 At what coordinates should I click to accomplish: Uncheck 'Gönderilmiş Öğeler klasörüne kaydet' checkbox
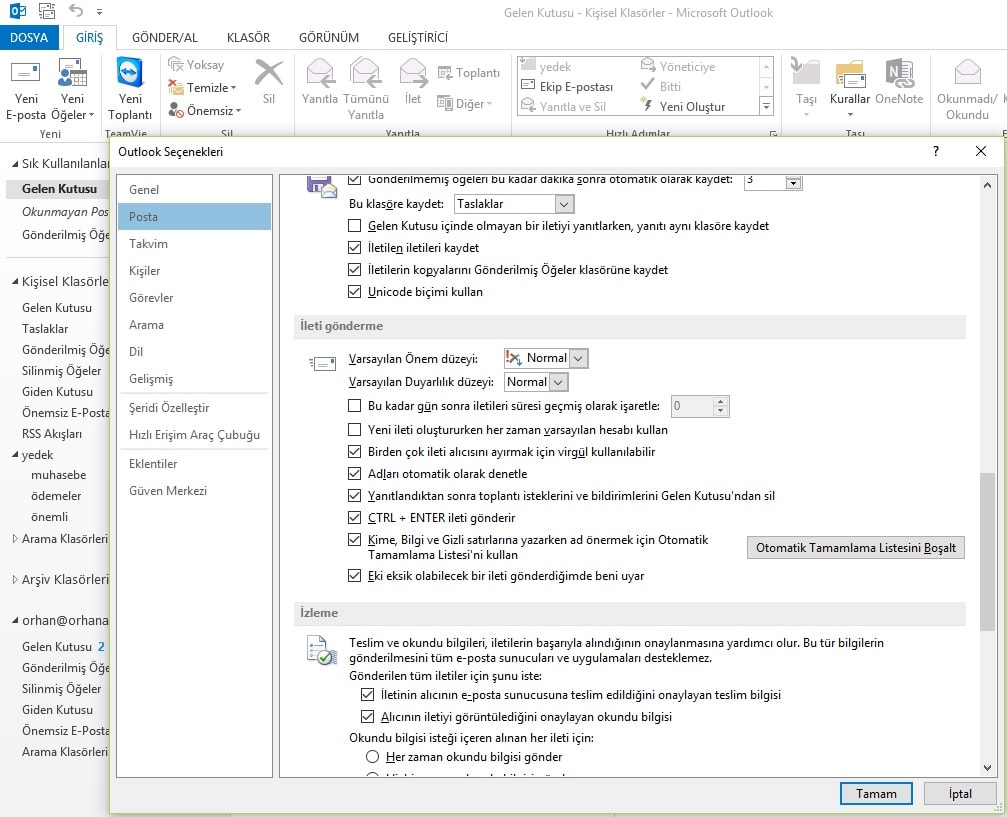pos(354,269)
